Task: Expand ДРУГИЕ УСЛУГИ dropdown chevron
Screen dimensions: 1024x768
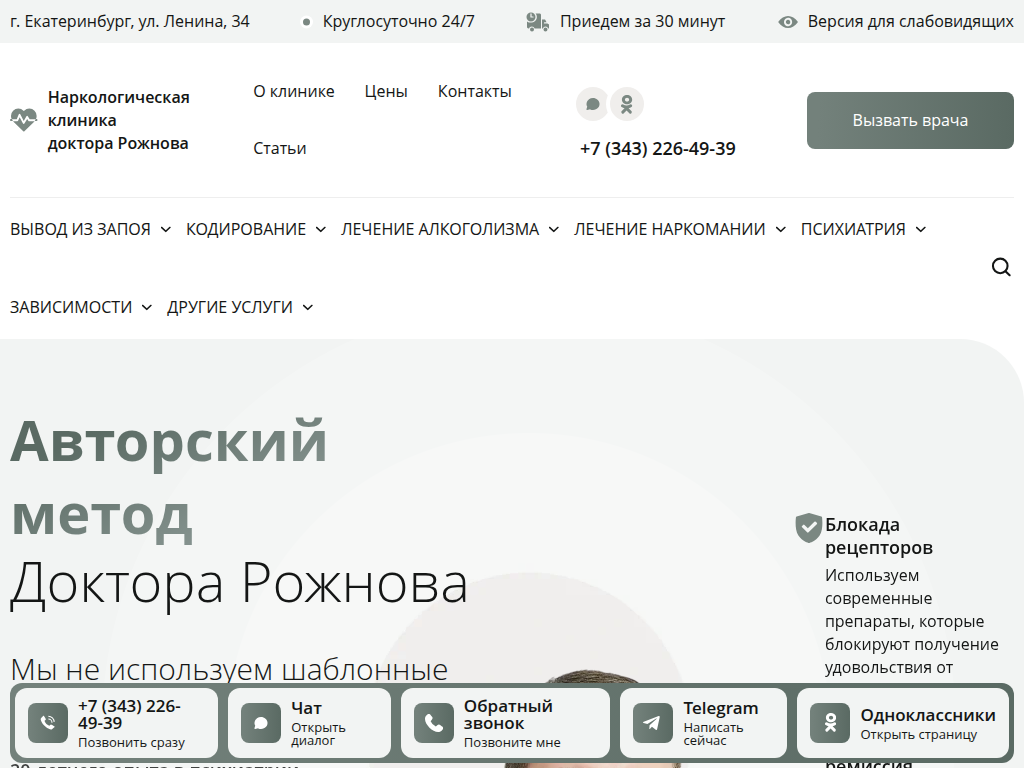Action: click(308, 307)
